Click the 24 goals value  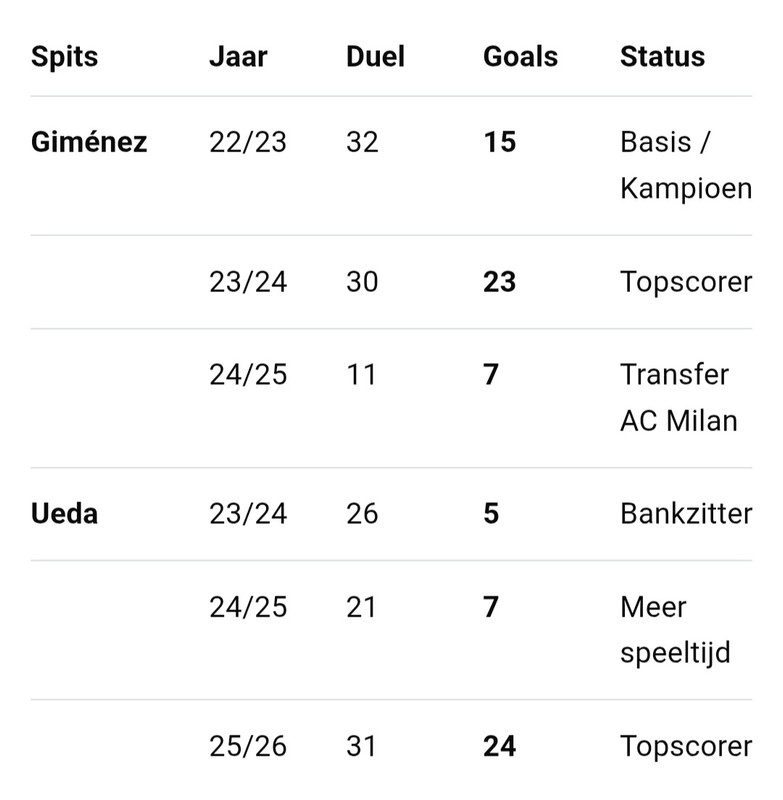[499, 746]
